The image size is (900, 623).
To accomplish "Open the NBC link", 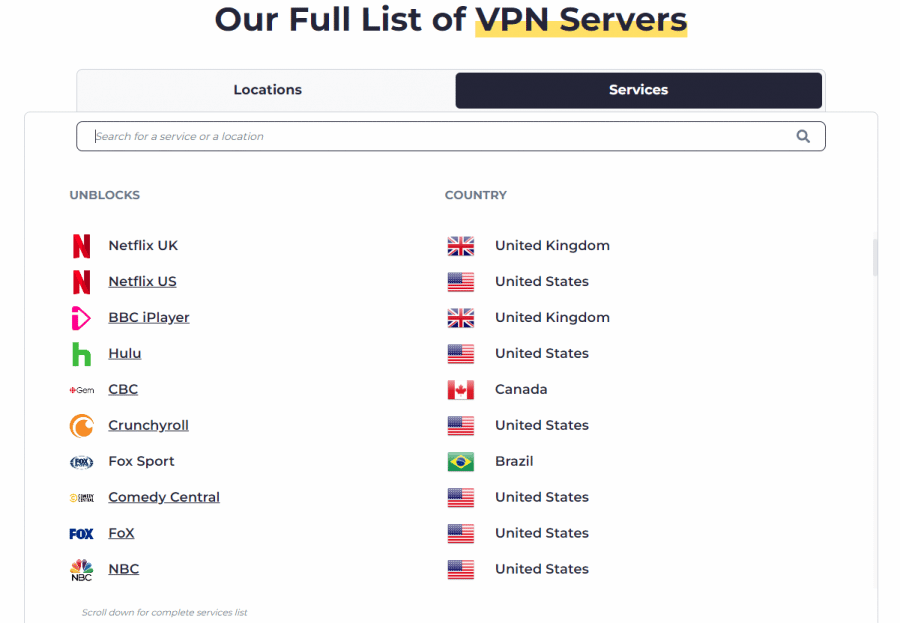I will click(x=123, y=569).
